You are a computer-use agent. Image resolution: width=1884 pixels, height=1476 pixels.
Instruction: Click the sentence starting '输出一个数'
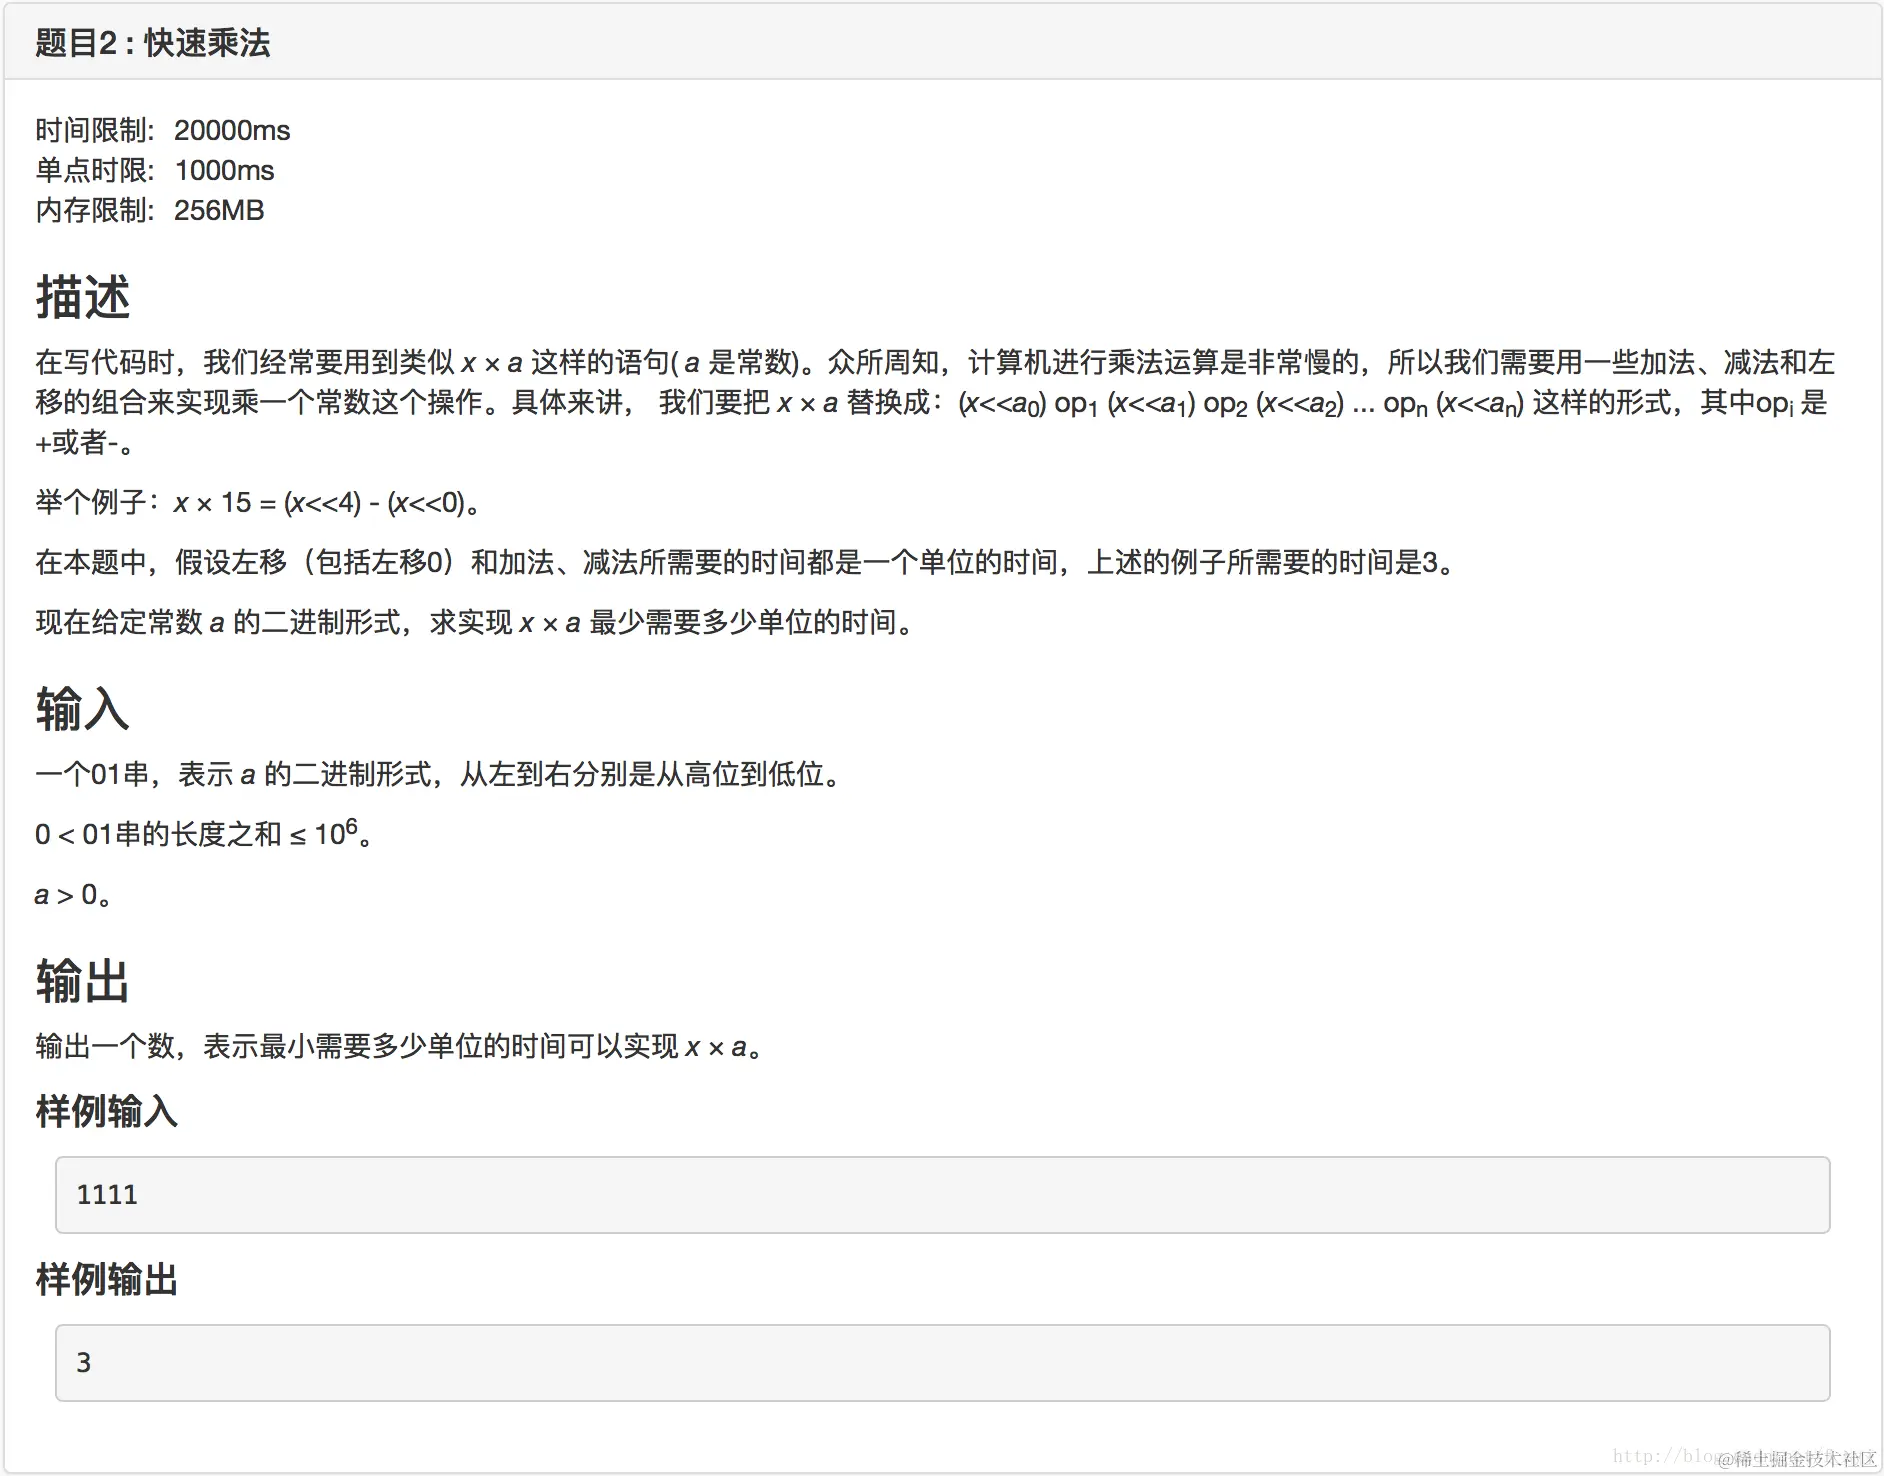tap(400, 1046)
